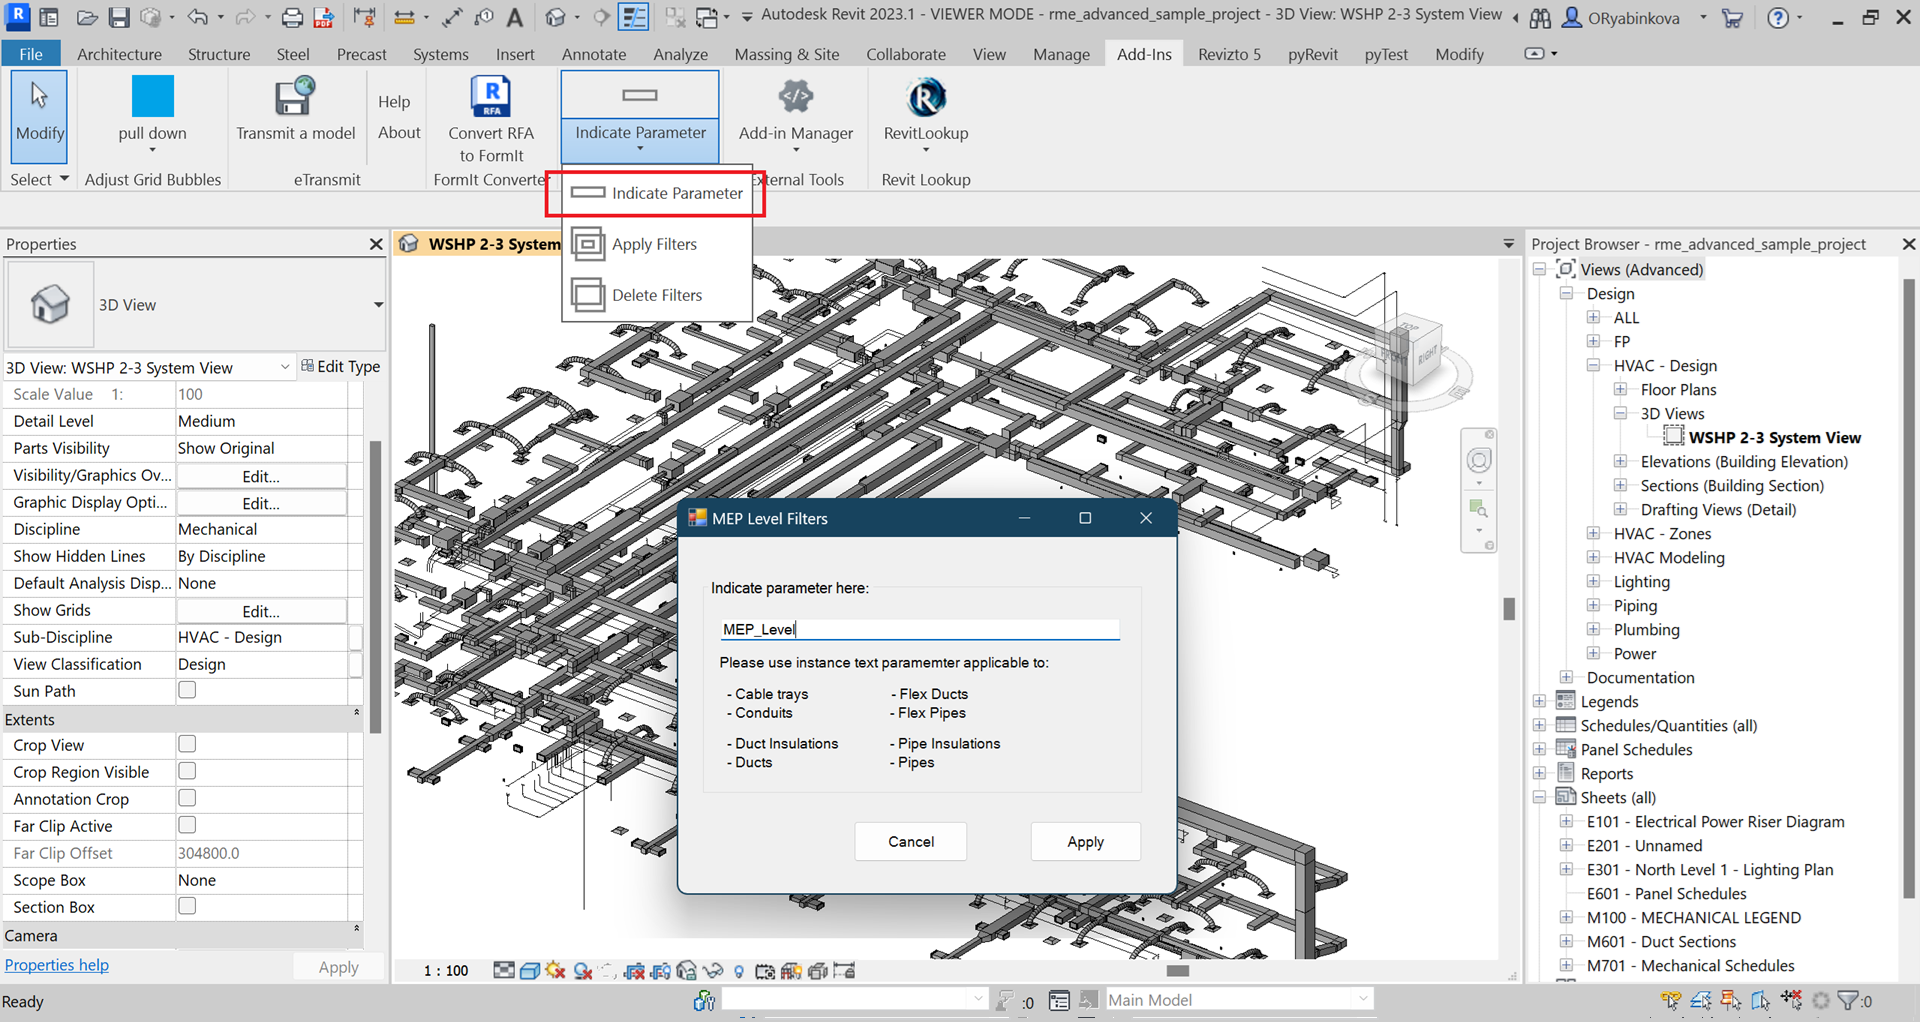Click Delete Filters in dropdown menu
This screenshot has height=1022, width=1920.
(x=656, y=295)
